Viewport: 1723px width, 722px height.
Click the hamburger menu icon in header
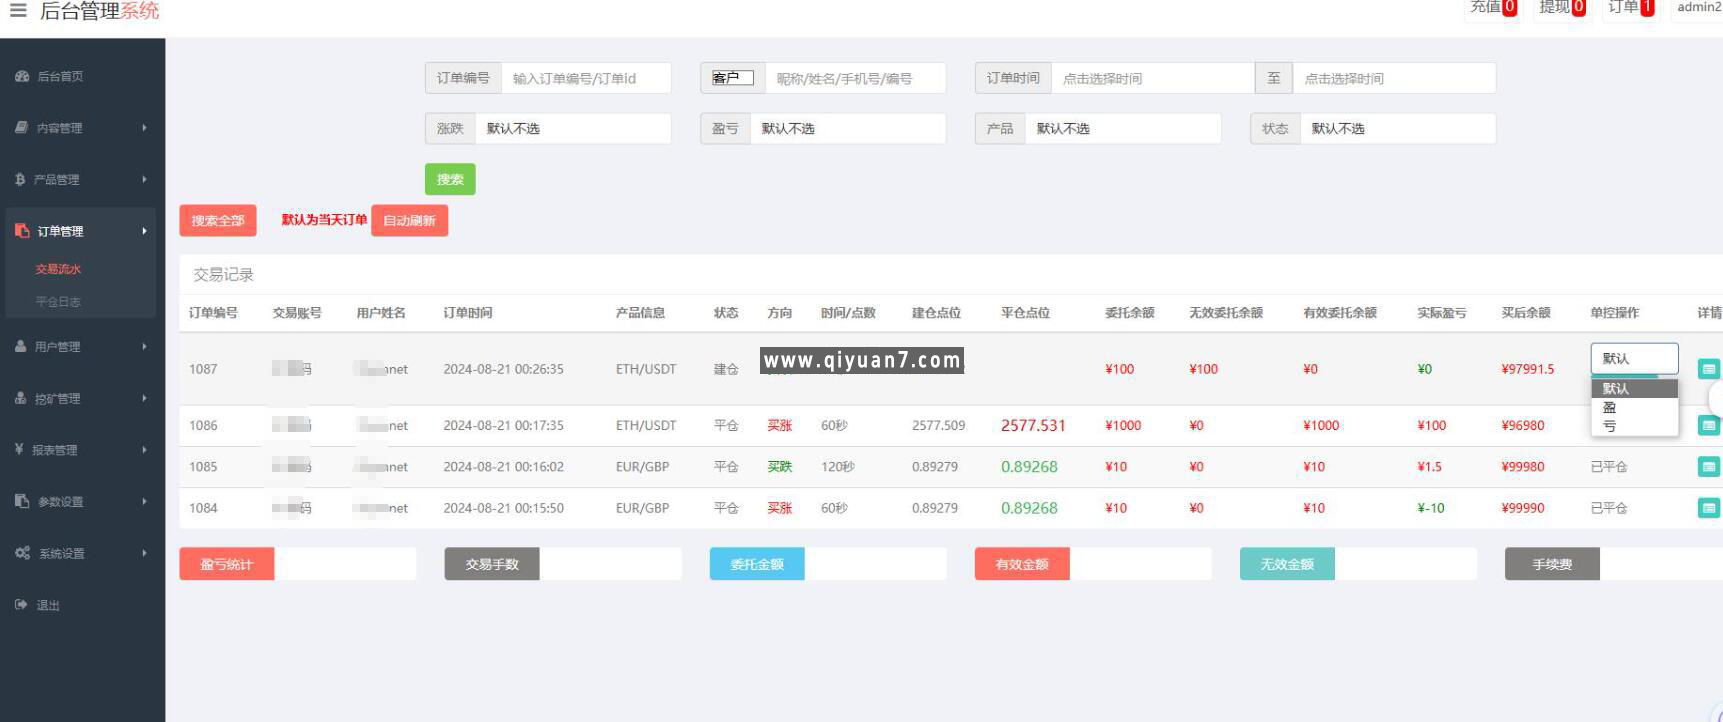tap(18, 11)
